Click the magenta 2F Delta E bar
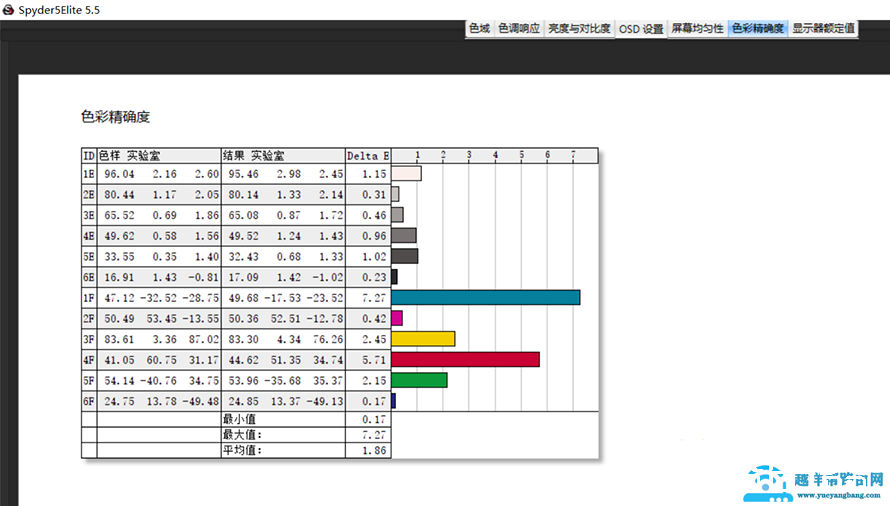The image size is (890, 506). 397,318
